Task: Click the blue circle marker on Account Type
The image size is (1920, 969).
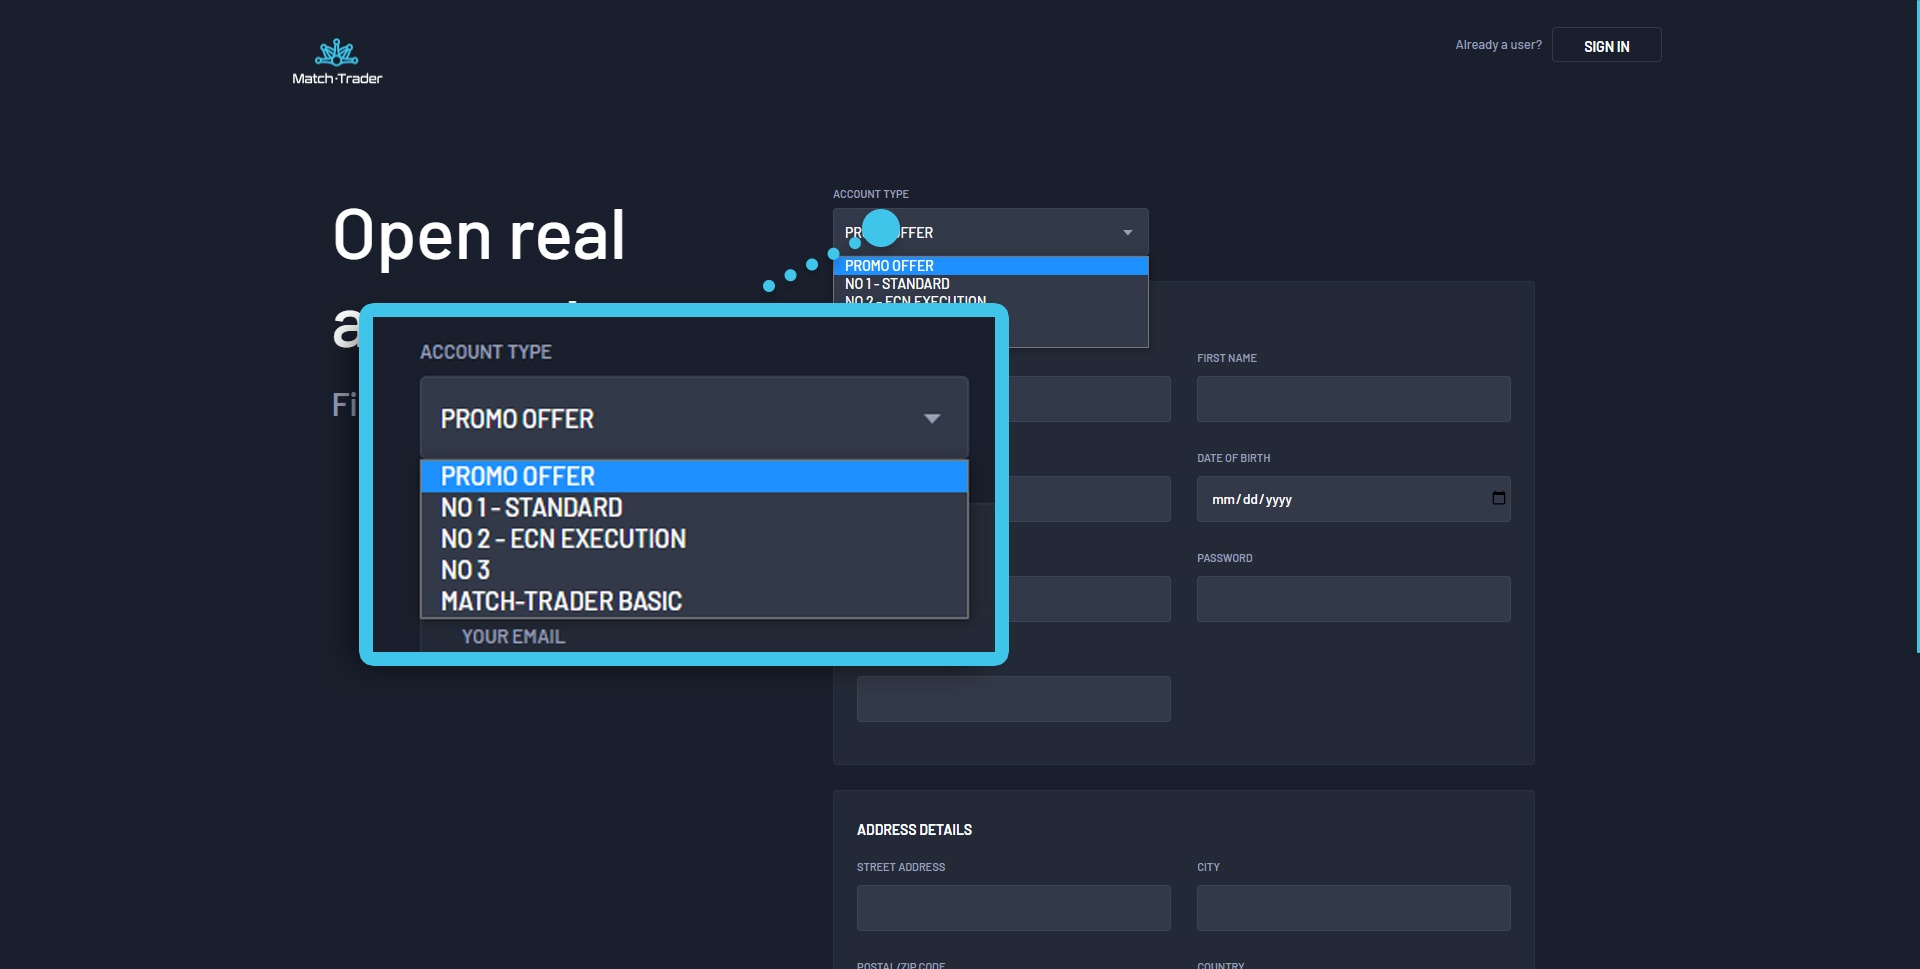Action: point(881,228)
